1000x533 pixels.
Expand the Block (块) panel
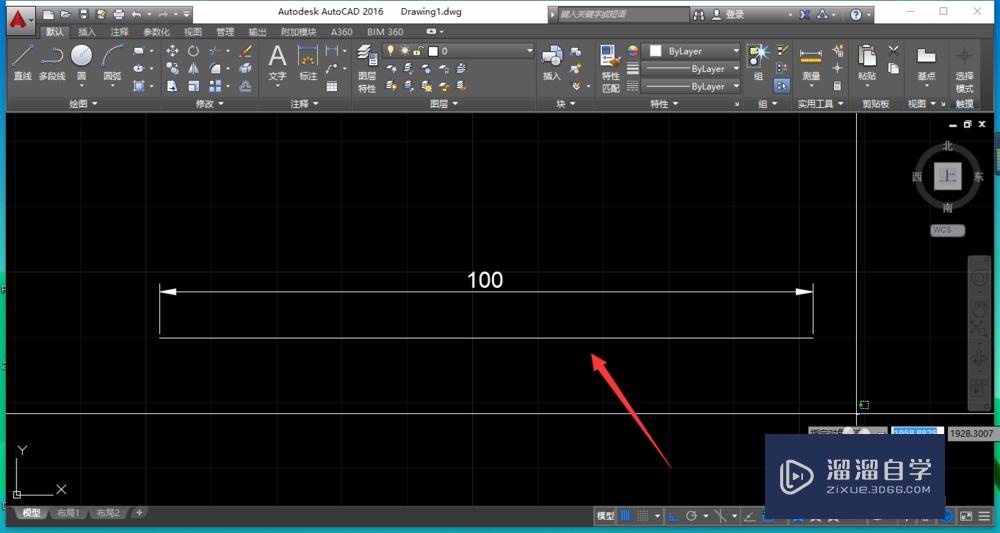565,103
